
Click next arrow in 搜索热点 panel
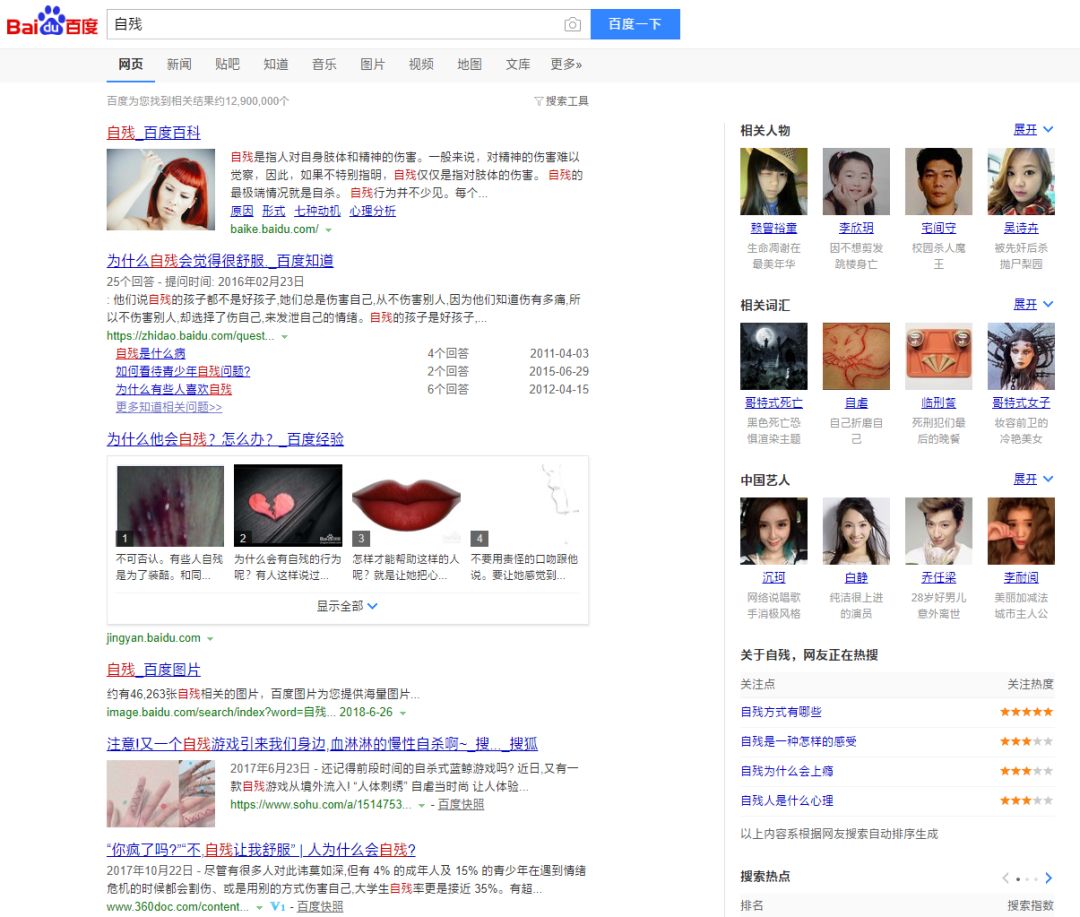coord(1048,878)
